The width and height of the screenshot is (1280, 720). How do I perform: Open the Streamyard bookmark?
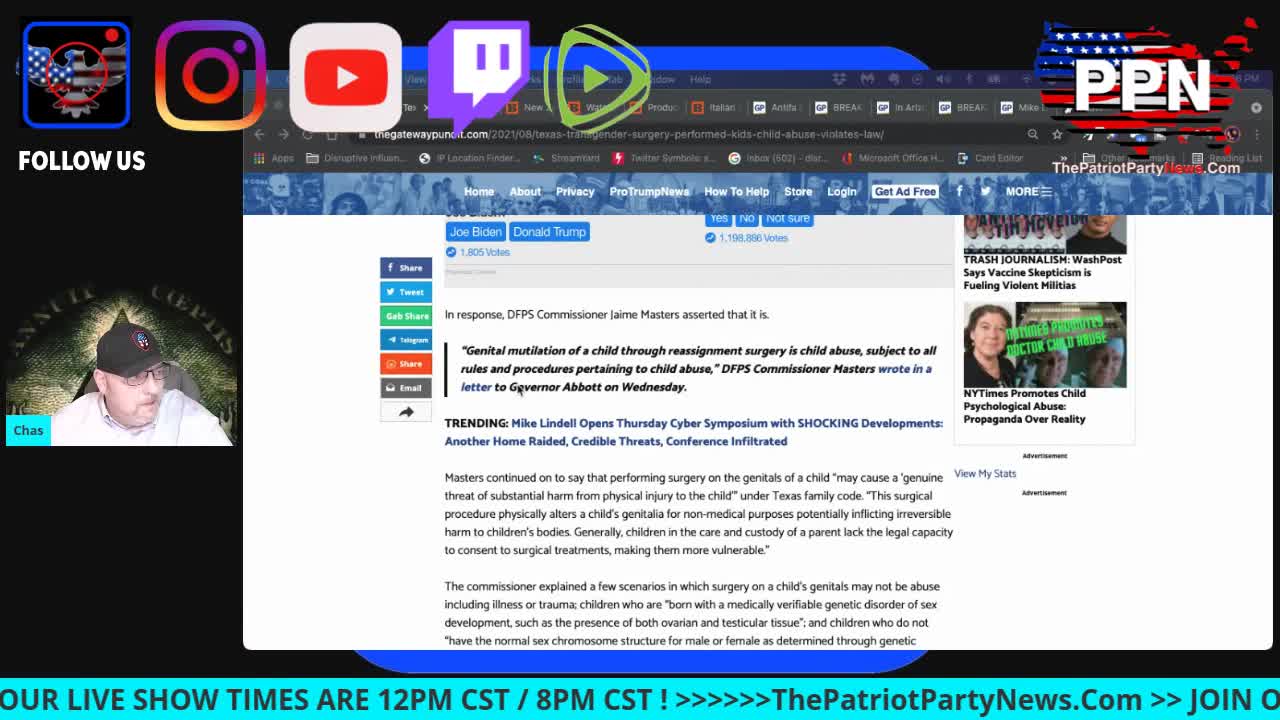coord(566,158)
